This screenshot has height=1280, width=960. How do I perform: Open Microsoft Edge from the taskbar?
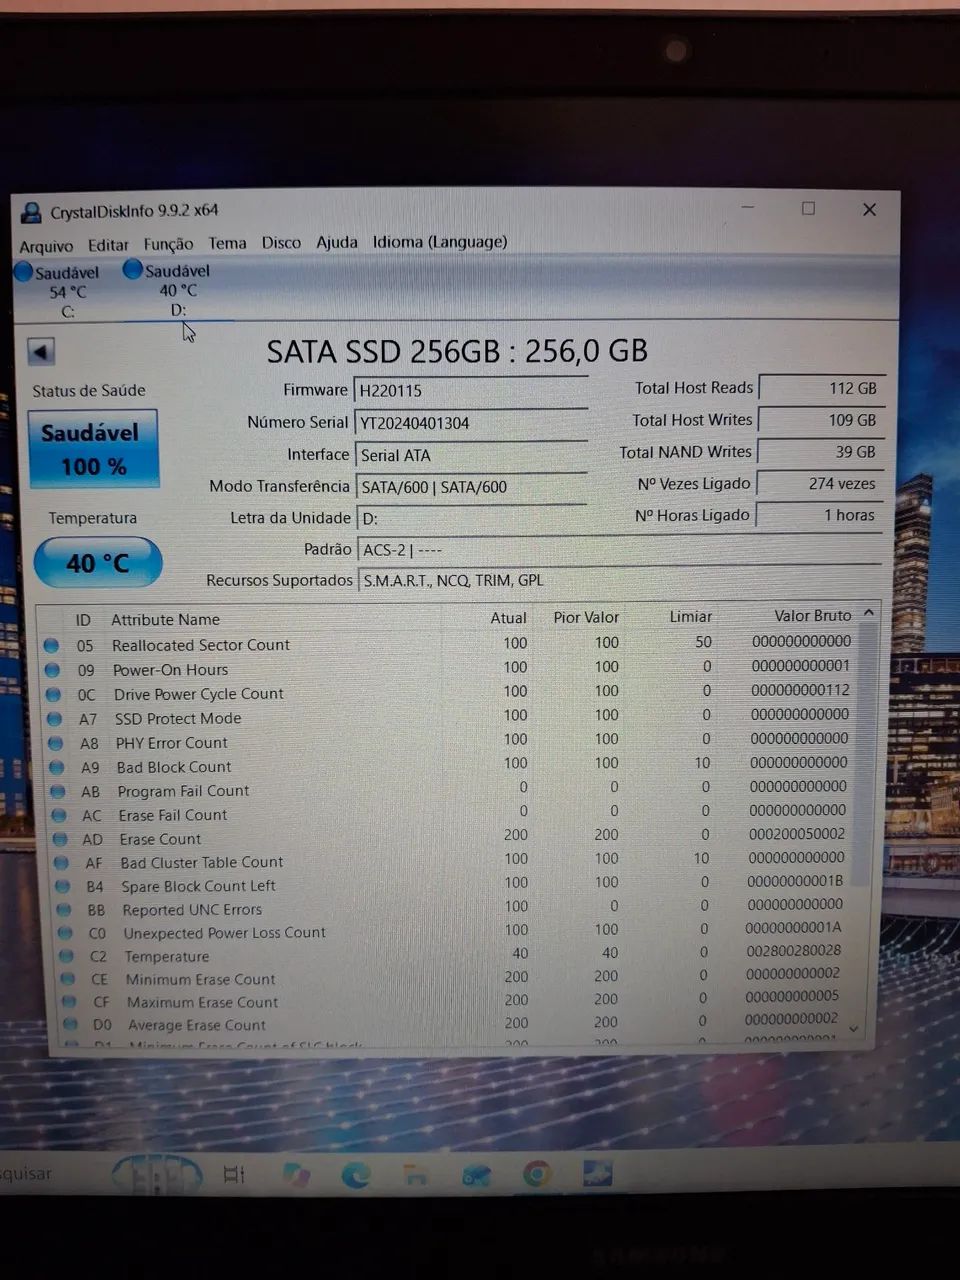click(355, 1174)
